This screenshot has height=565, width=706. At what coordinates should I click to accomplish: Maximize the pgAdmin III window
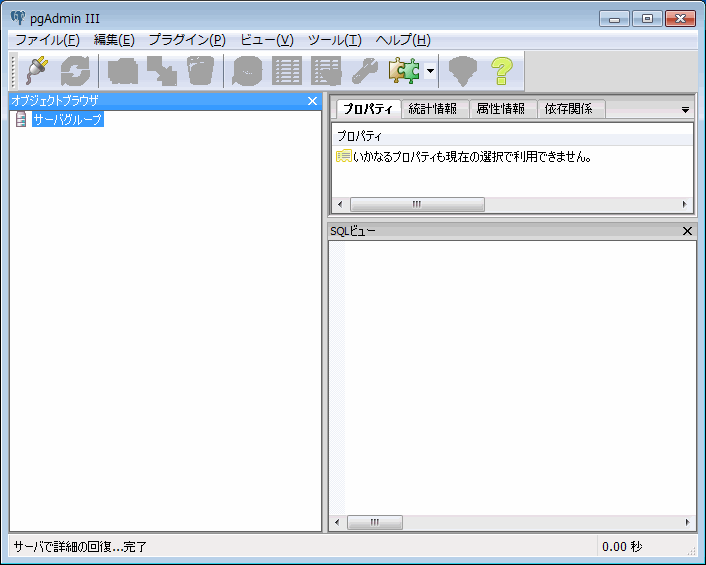[x=647, y=19]
